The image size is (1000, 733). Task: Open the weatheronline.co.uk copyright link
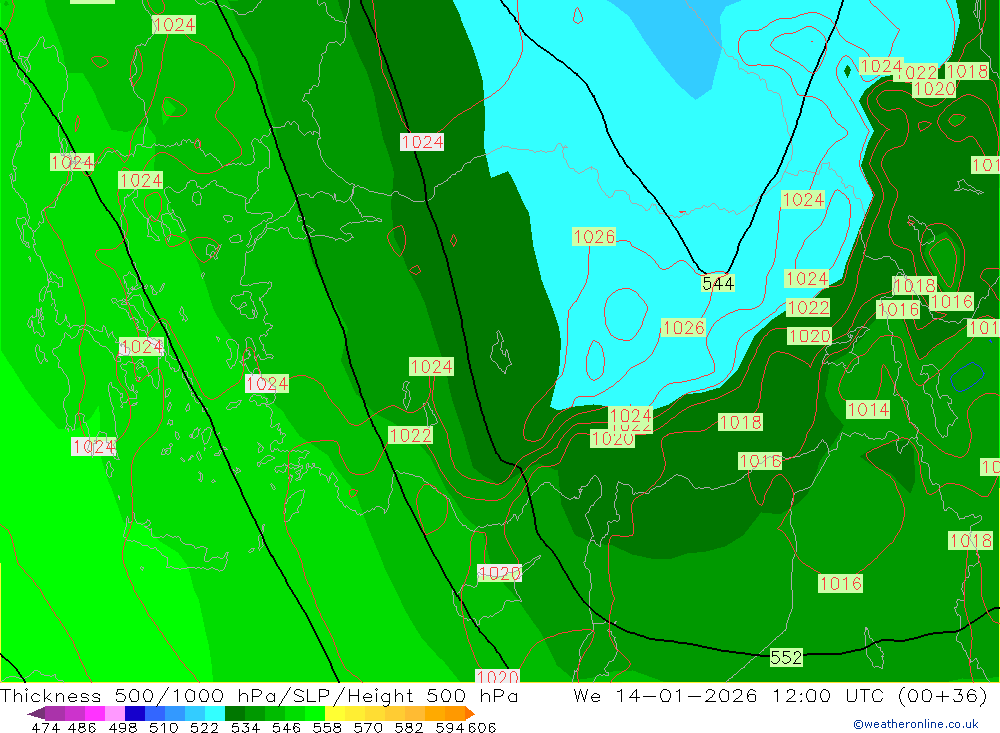coord(916,724)
